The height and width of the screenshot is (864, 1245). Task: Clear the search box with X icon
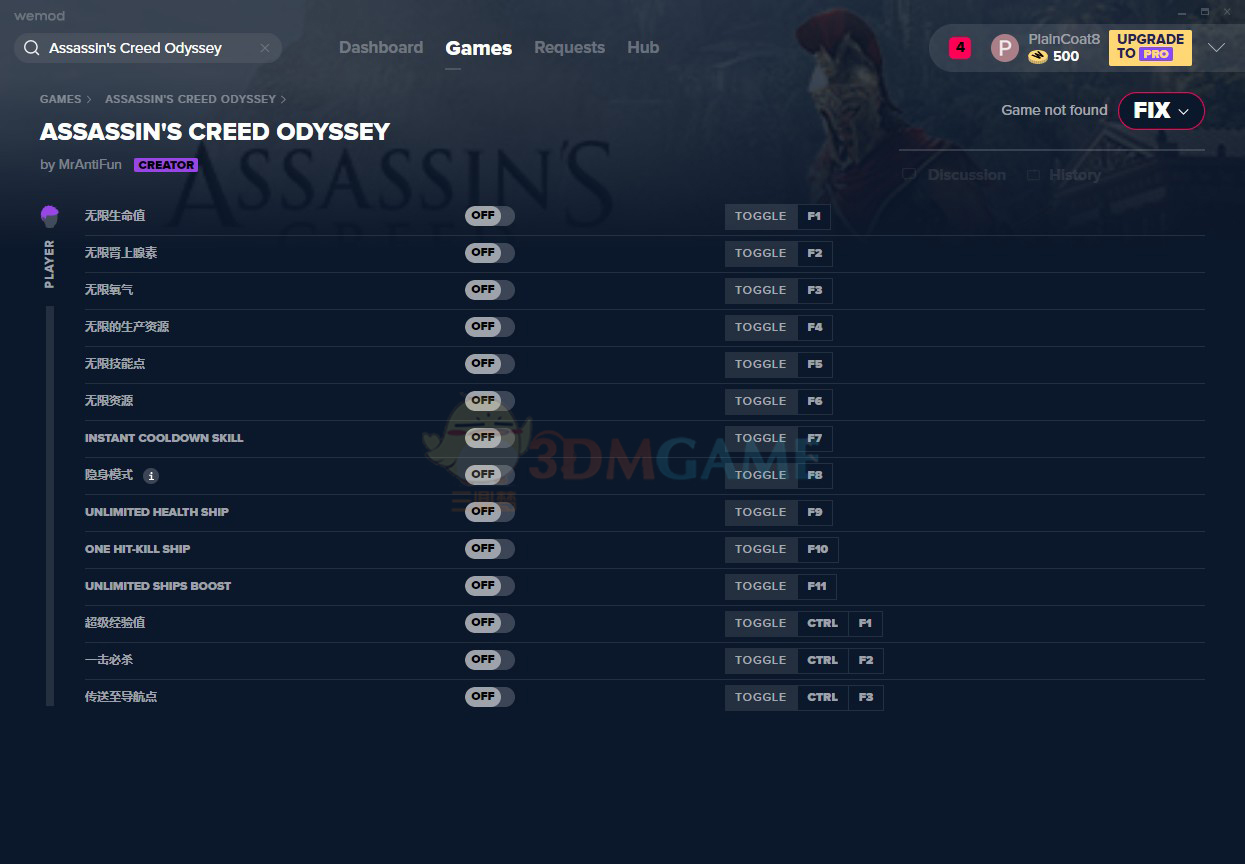point(265,48)
